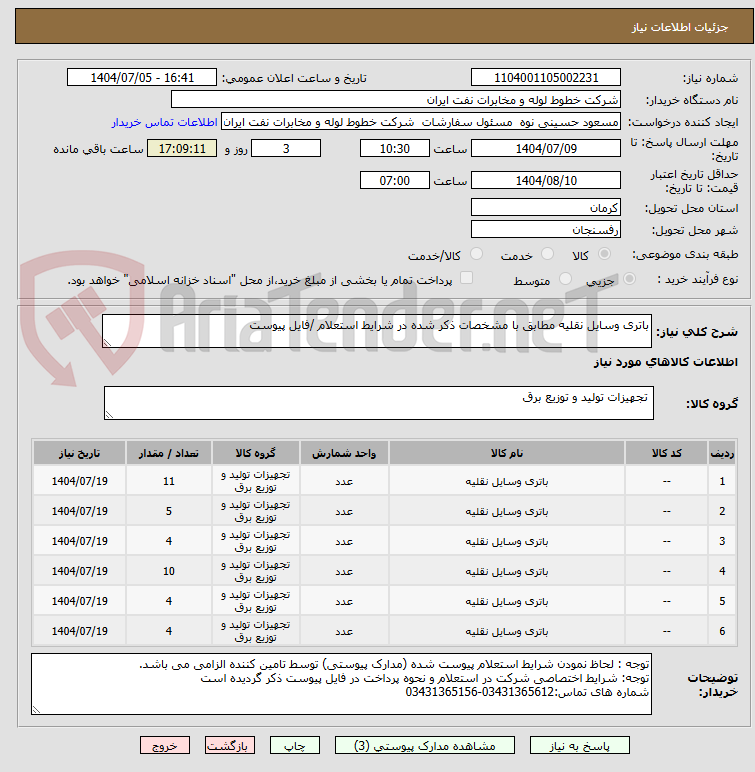
Task: Click the پاسخ به نیاز button
Action: tap(580, 745)
